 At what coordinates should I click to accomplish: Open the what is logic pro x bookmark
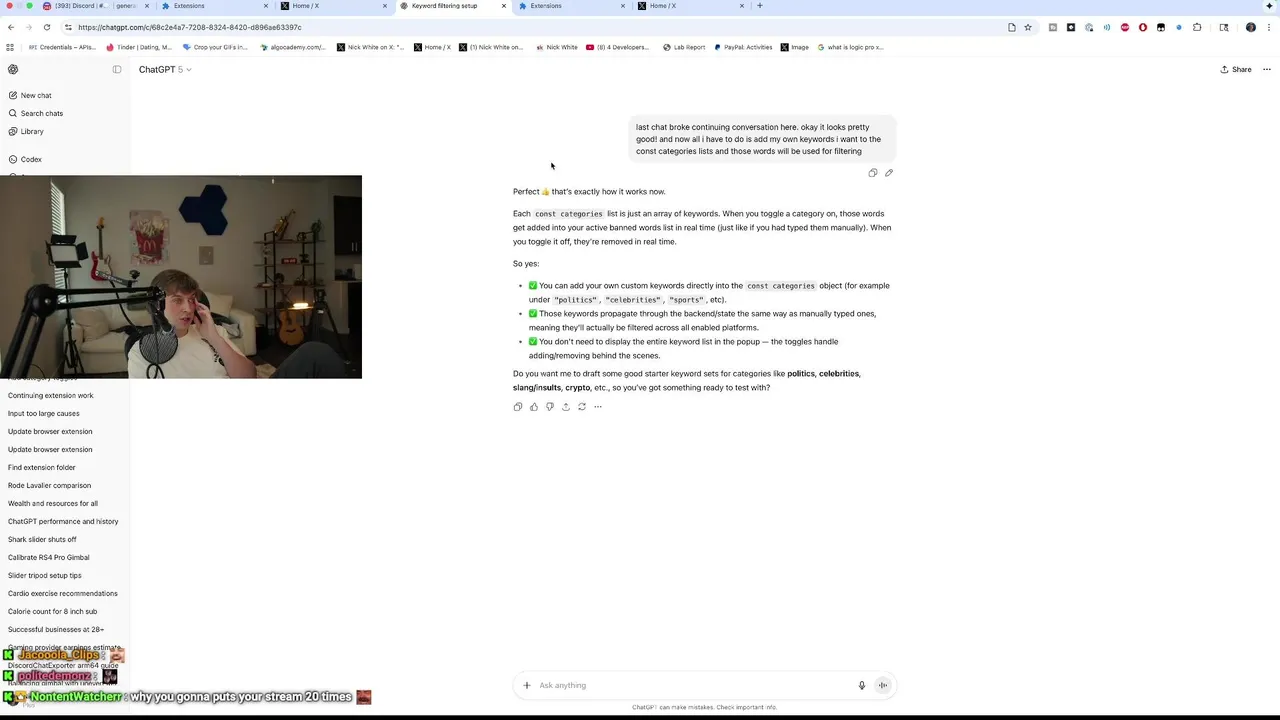tap(850, 47)
